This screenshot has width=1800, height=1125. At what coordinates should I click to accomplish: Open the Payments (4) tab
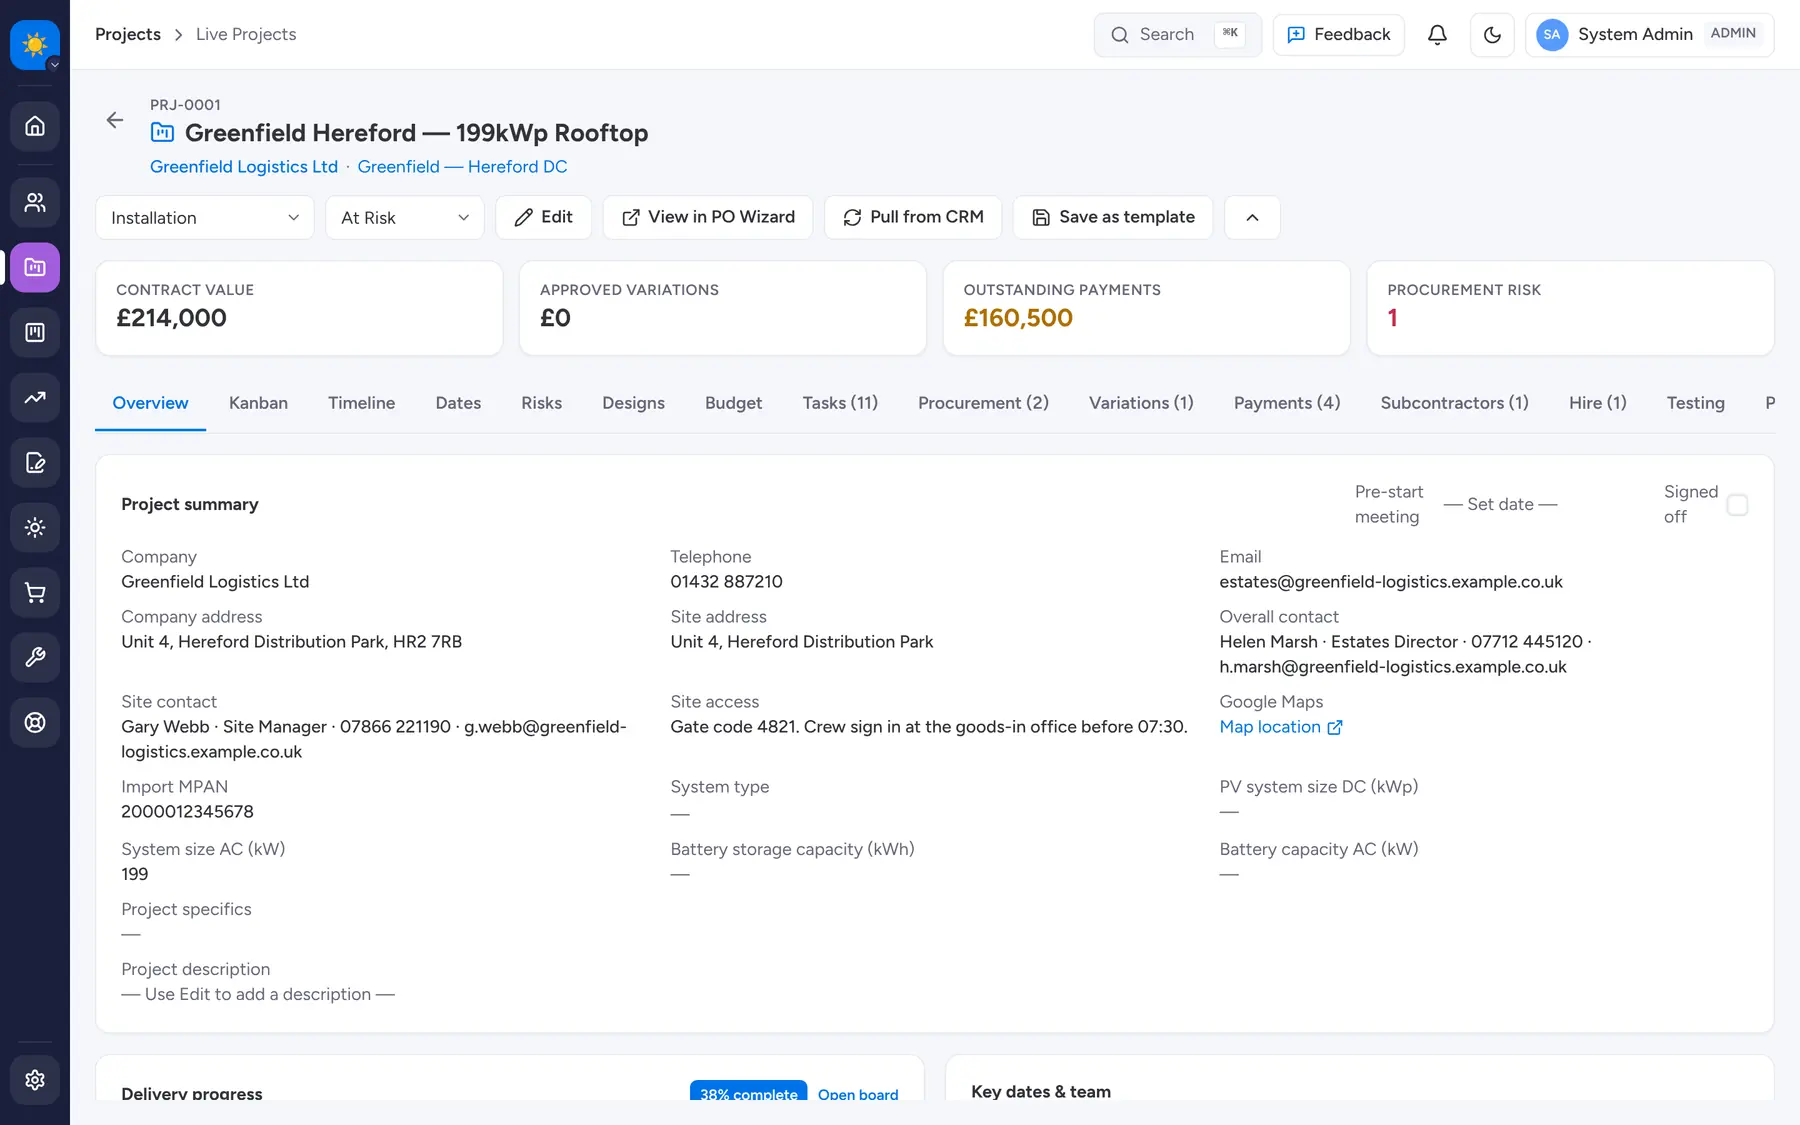(1287, 403)
